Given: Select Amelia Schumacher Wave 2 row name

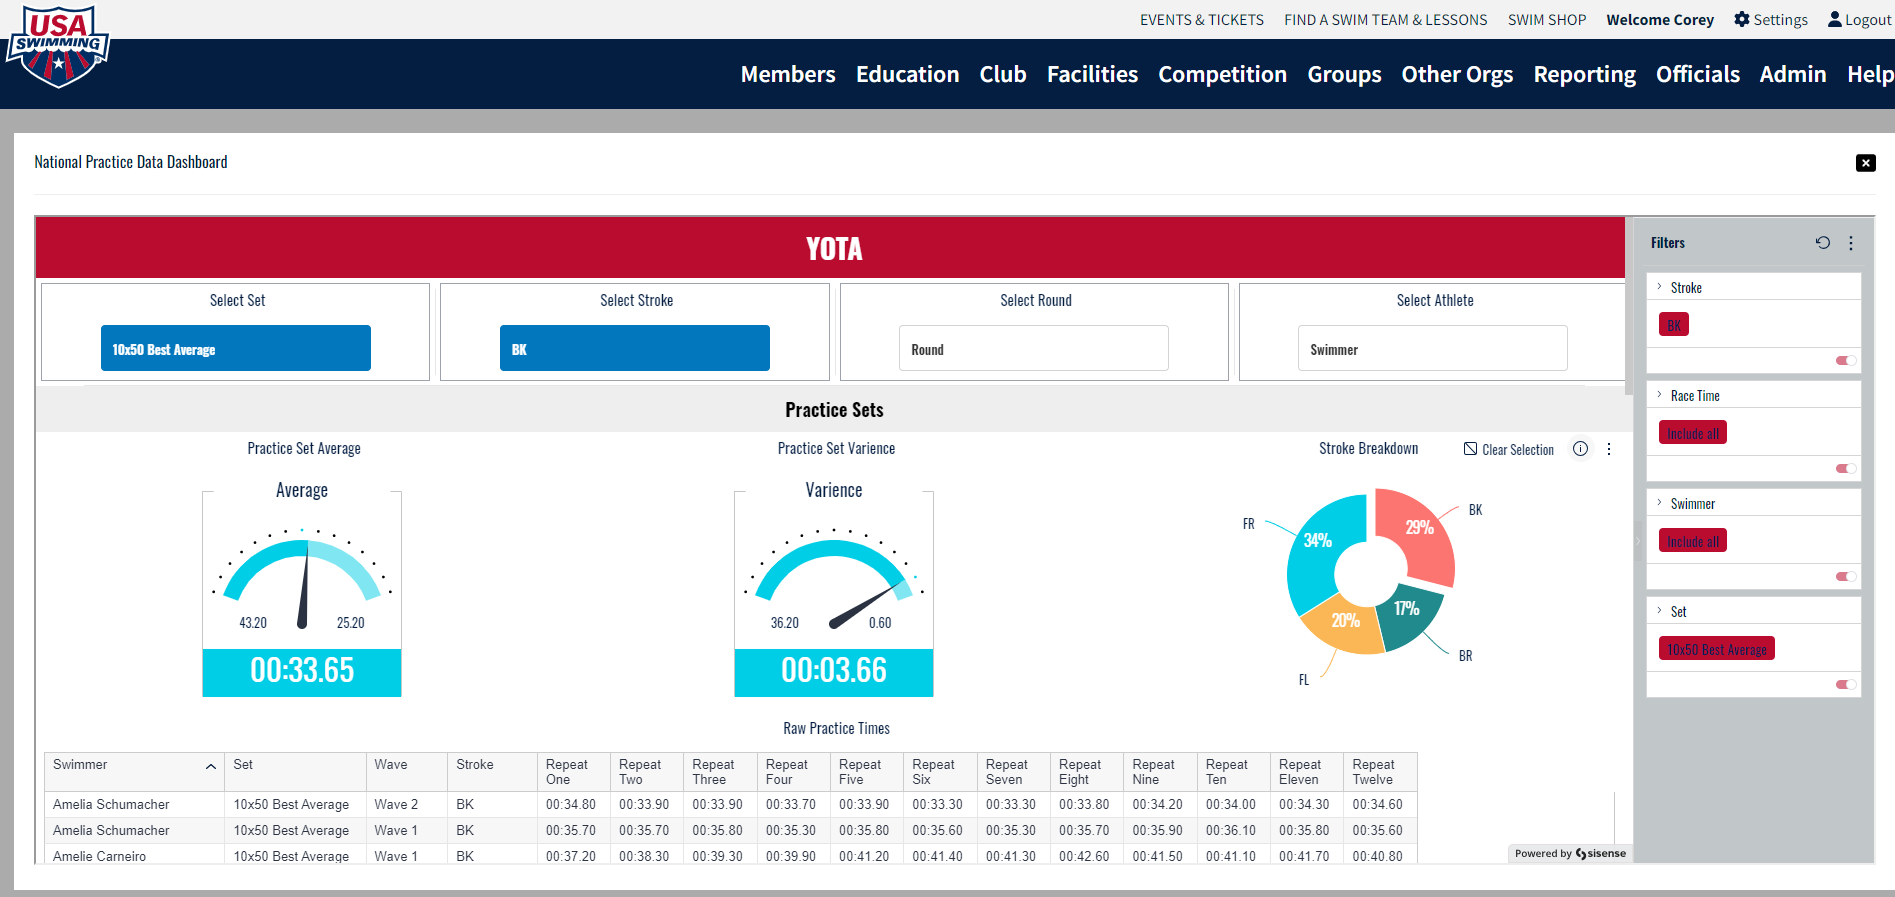Looking at the screenshot, I should [x=111, y=804].
